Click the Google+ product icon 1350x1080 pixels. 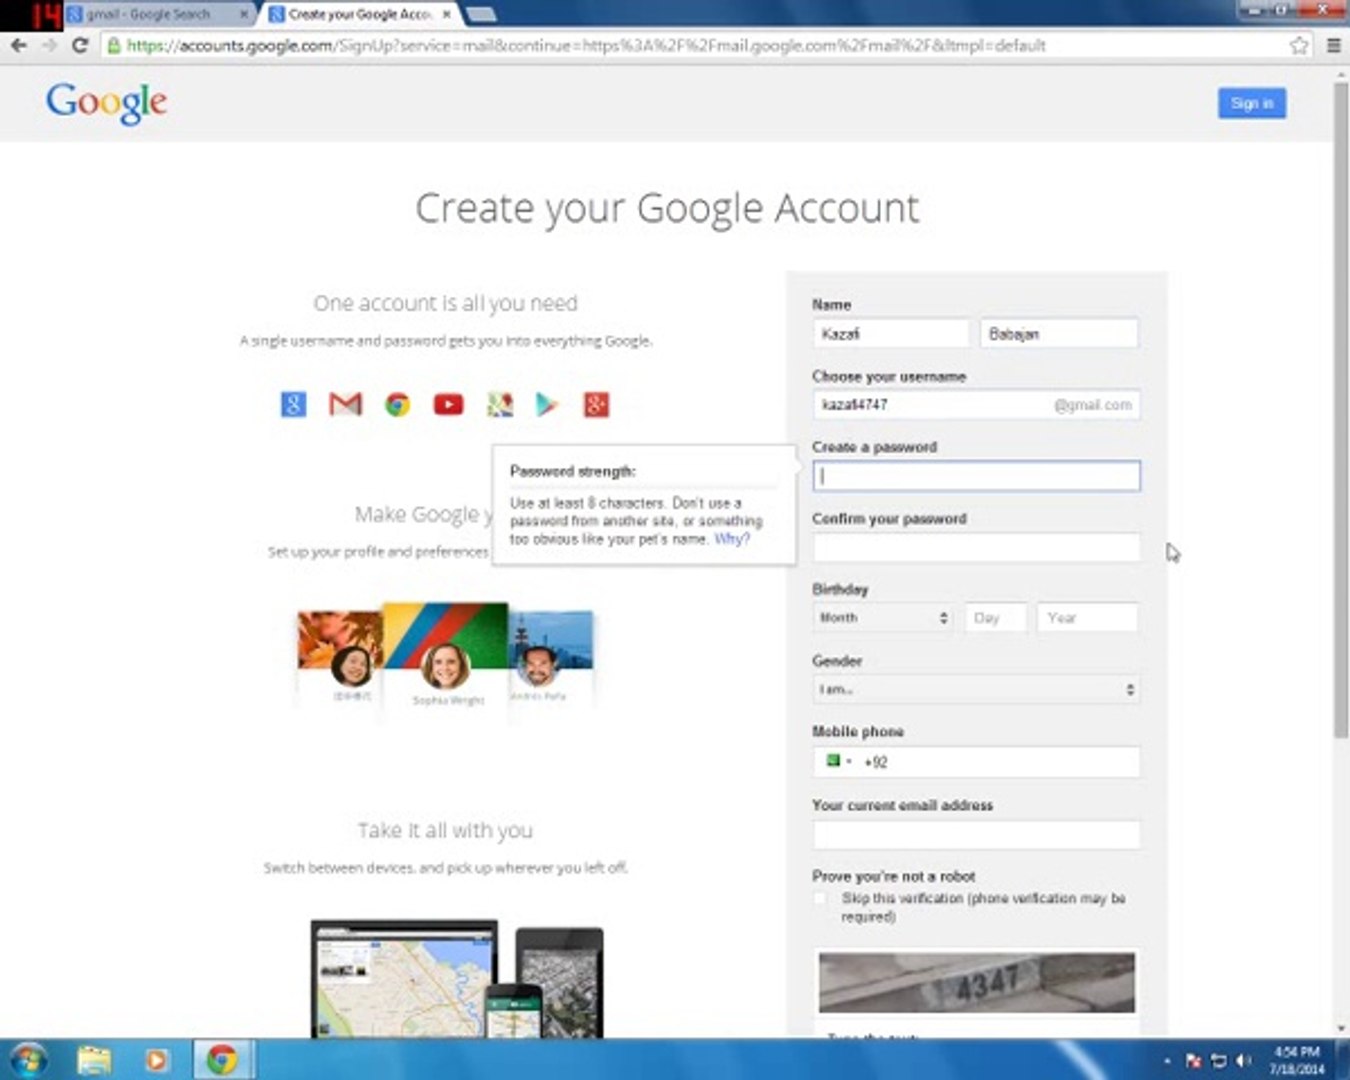(x=596, y=404)
